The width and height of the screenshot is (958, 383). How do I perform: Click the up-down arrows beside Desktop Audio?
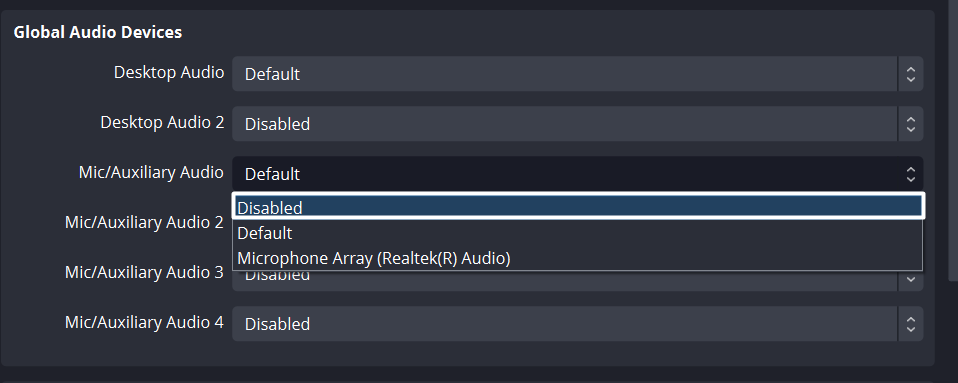(x=910, y=74)
